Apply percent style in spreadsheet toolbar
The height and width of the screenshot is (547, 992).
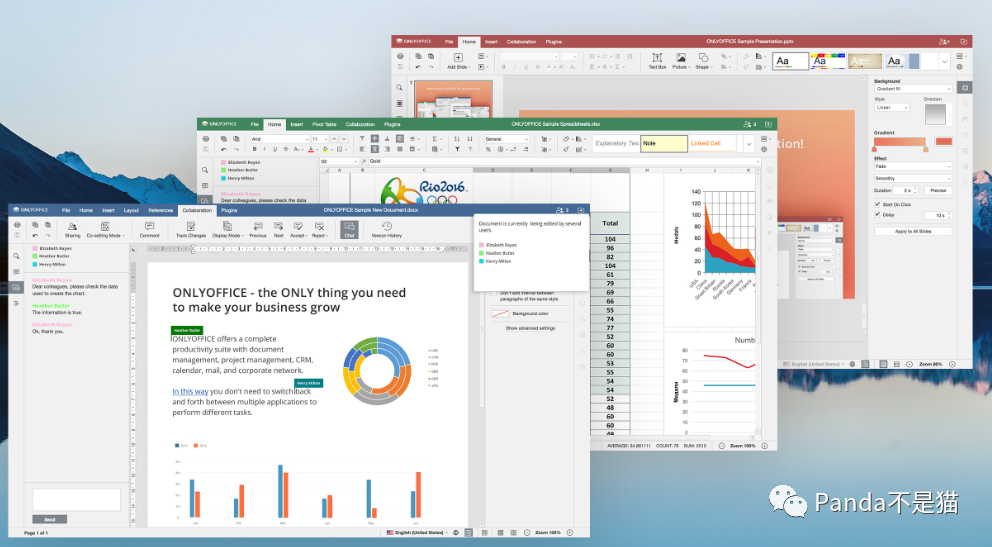tap(488, 149)
